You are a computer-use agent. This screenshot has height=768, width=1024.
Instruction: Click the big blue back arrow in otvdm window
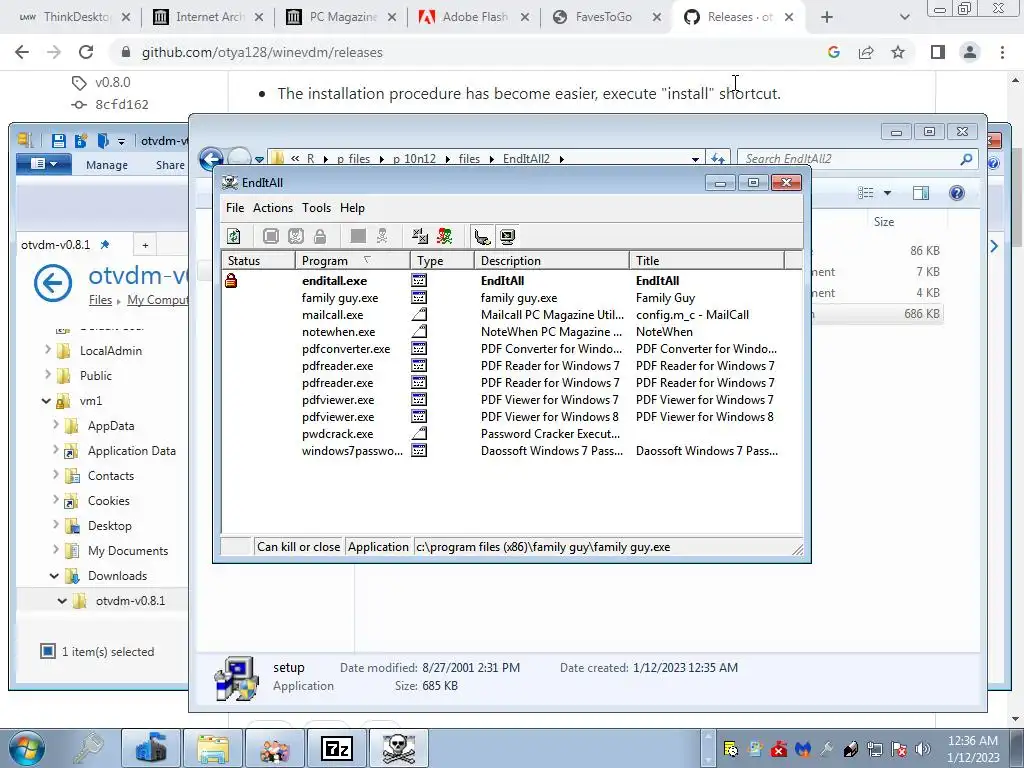point(53,283)
